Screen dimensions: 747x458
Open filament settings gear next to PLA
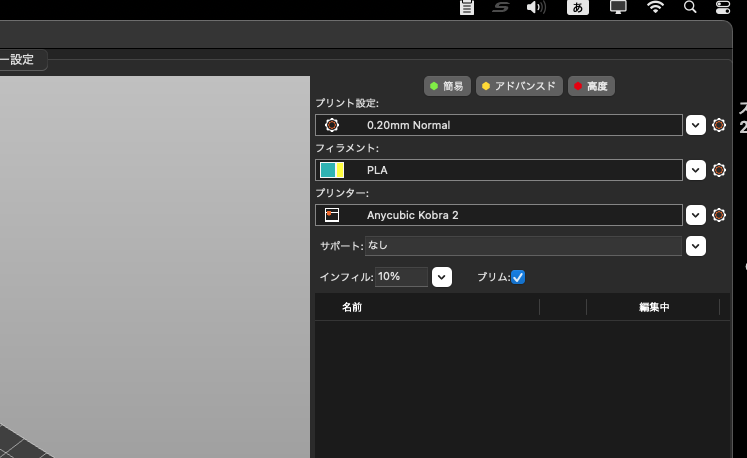[718, 170]
